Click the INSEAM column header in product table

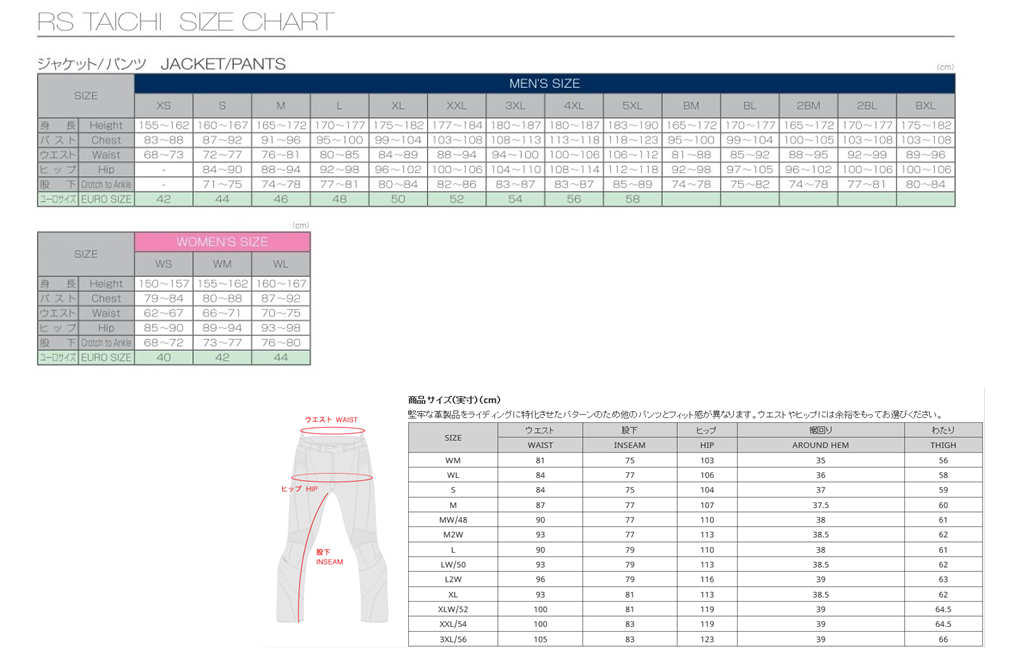[x=629, y=445]
